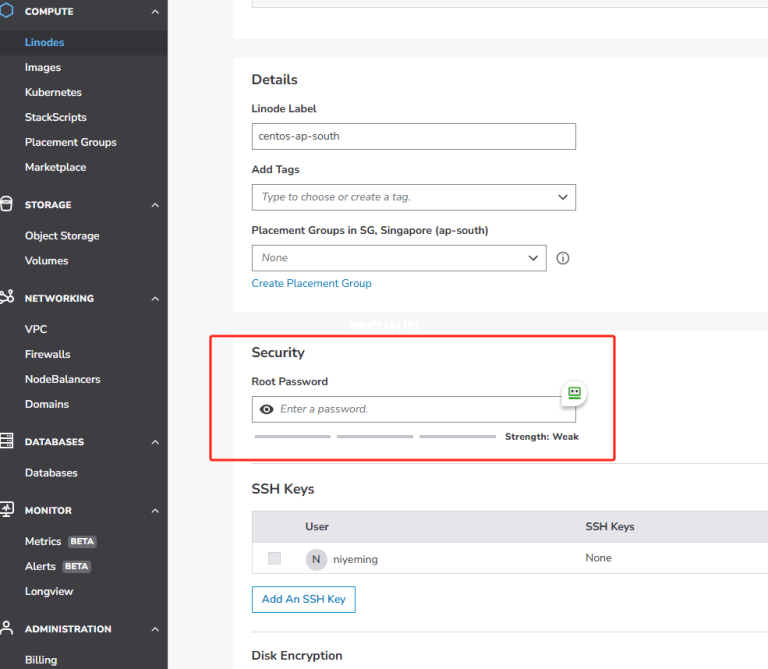Screen dimensions: 768x669
Task: Click the Add An SSH Key button
Action: [303, 599]
